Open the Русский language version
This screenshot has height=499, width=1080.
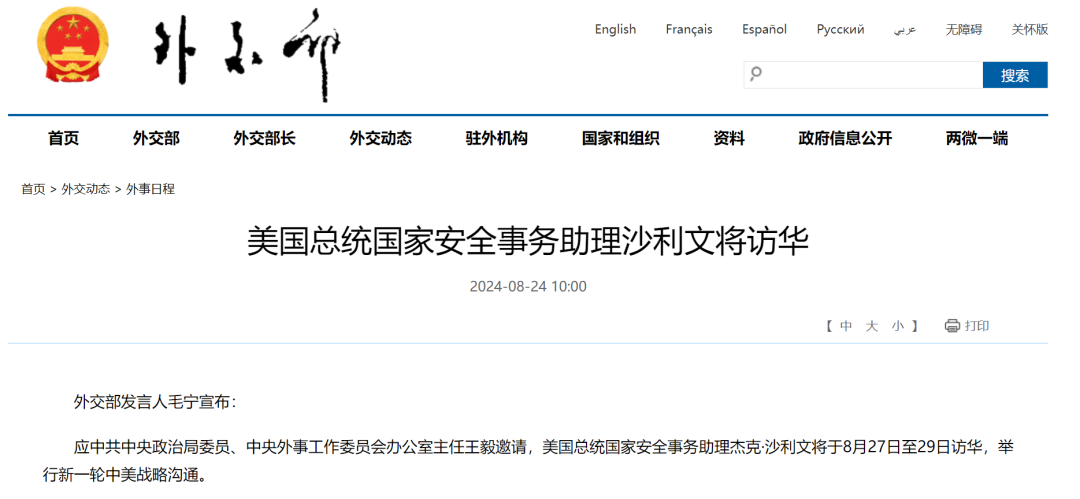(840, 29)
